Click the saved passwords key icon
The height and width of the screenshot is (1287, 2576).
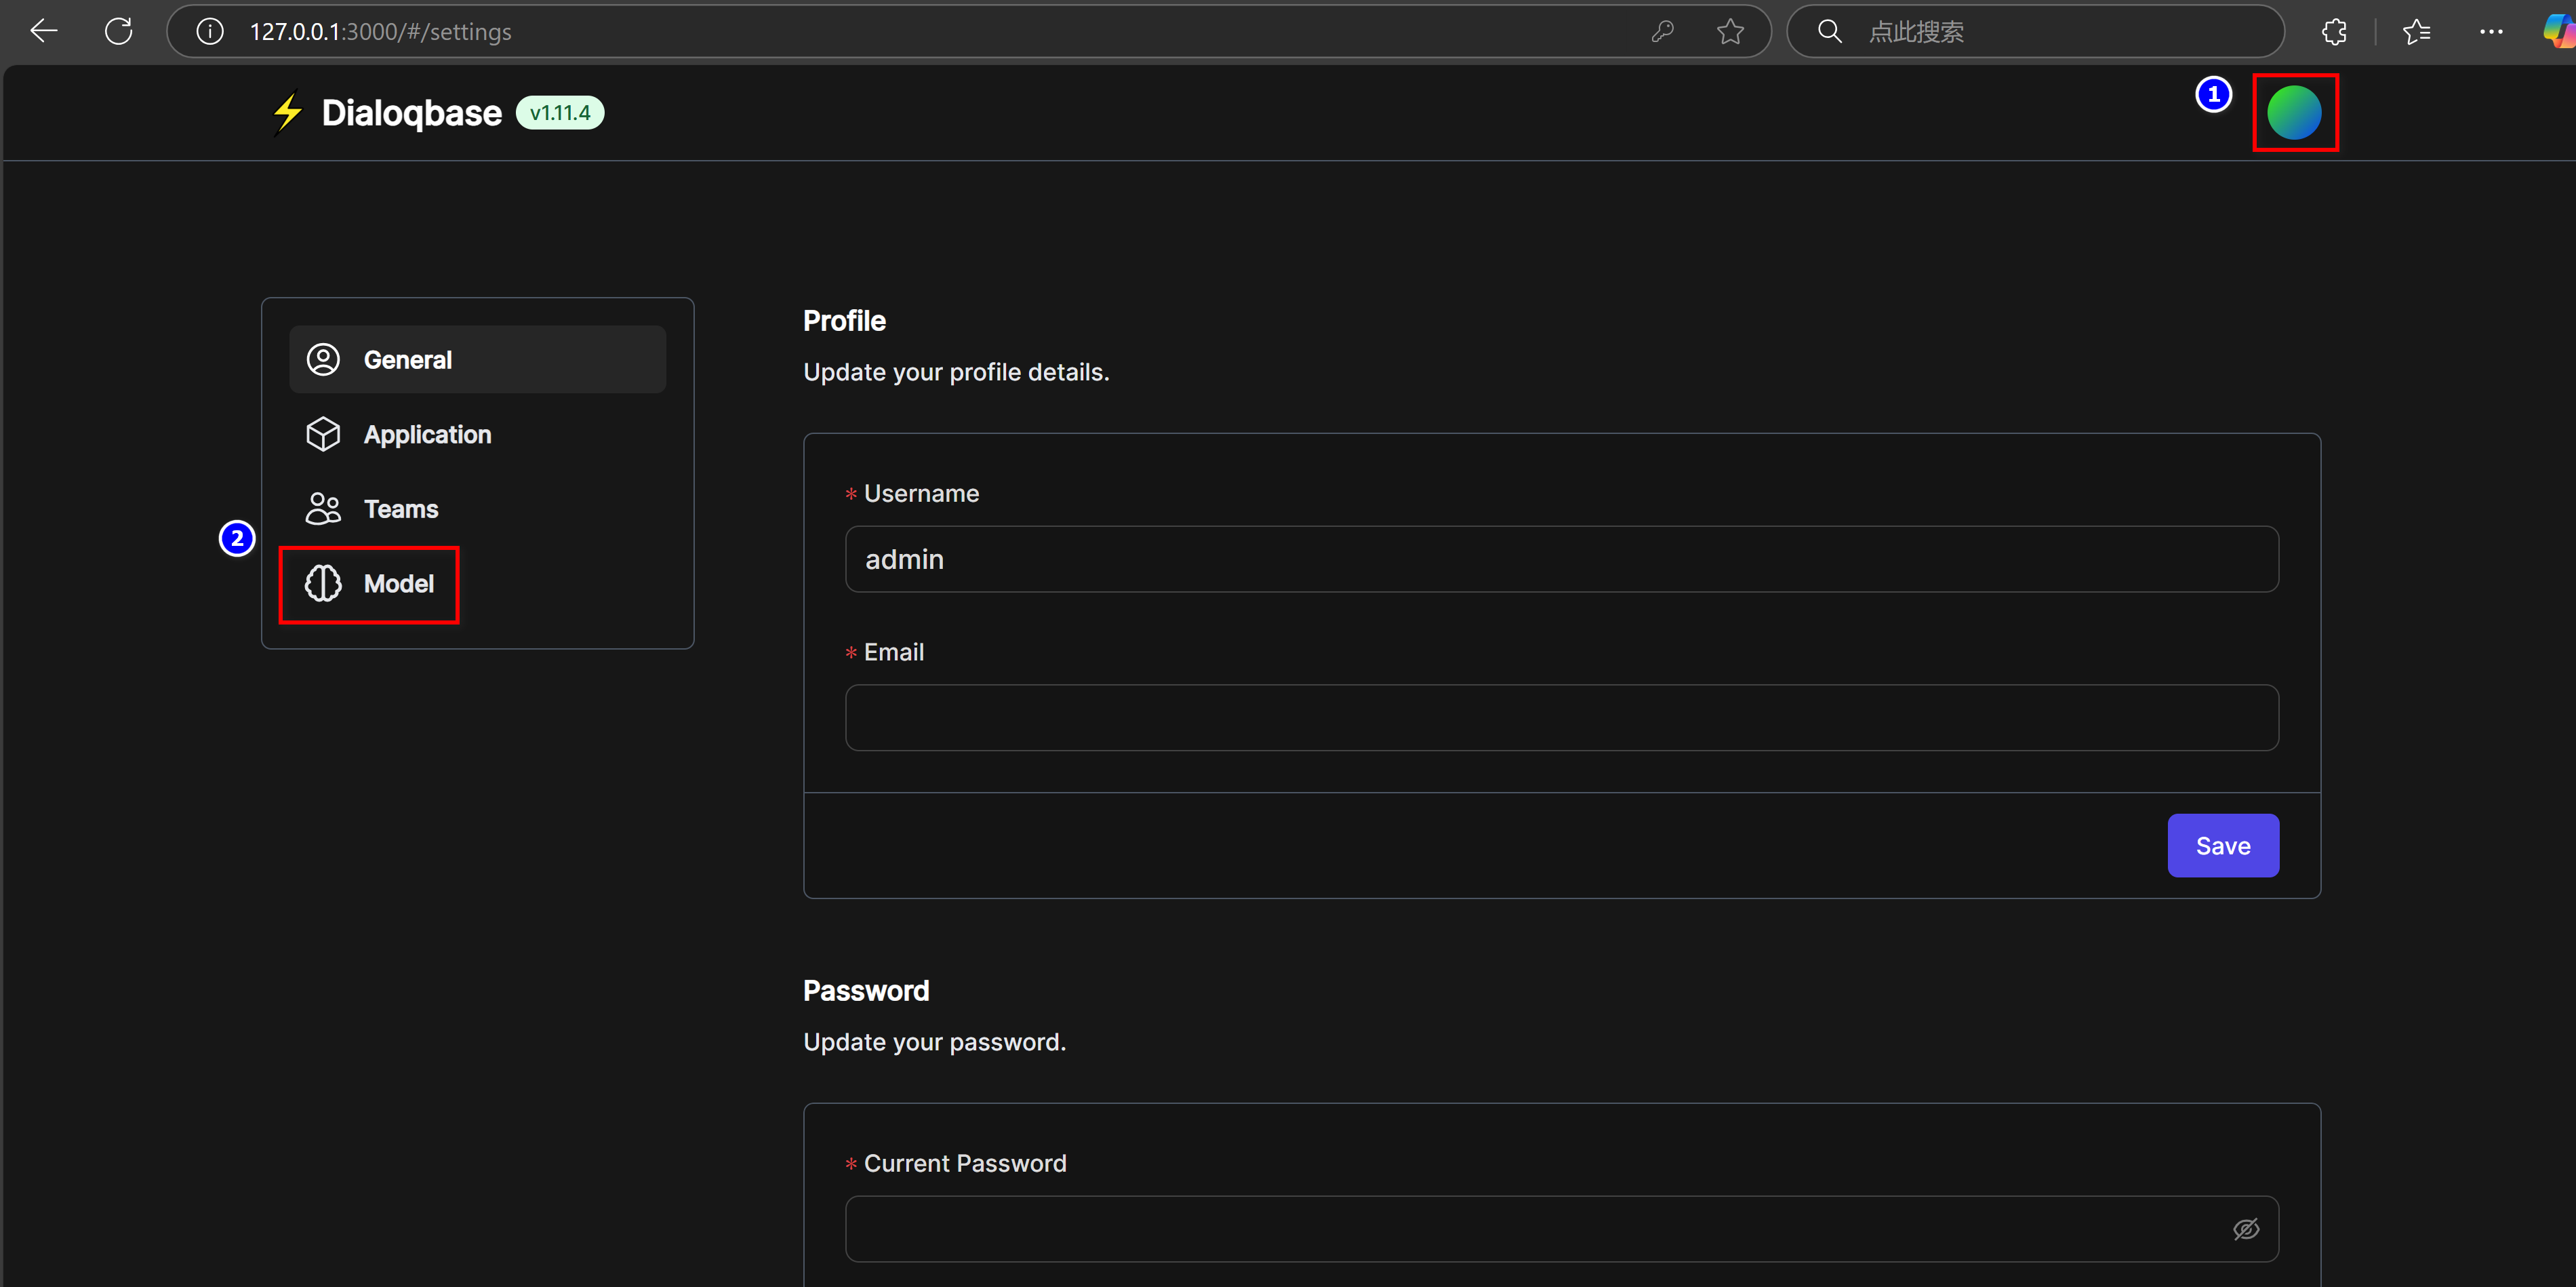click(1662, 31)
